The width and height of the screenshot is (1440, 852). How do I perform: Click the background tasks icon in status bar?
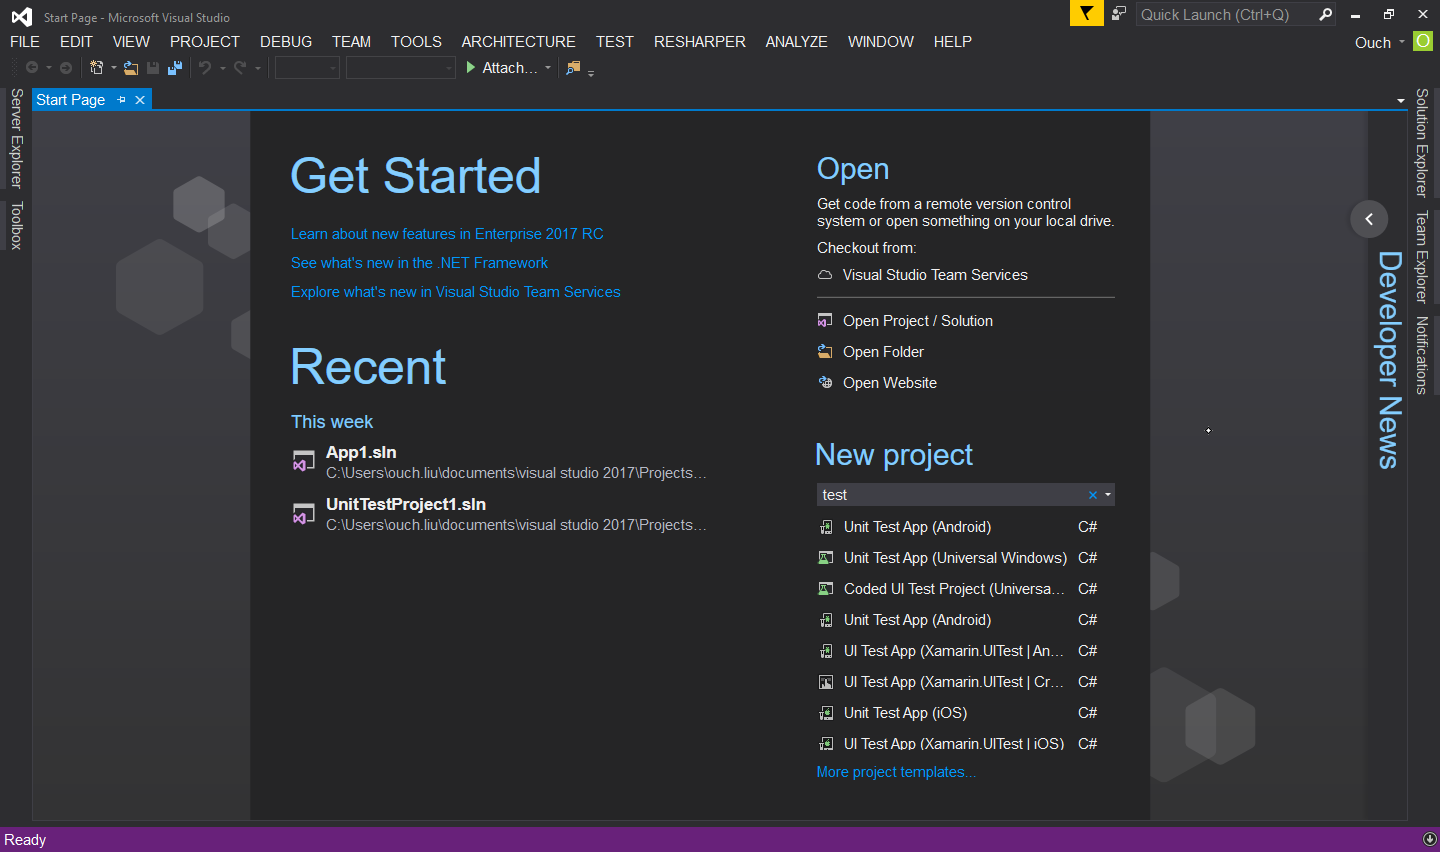(x=1429, y=840)
